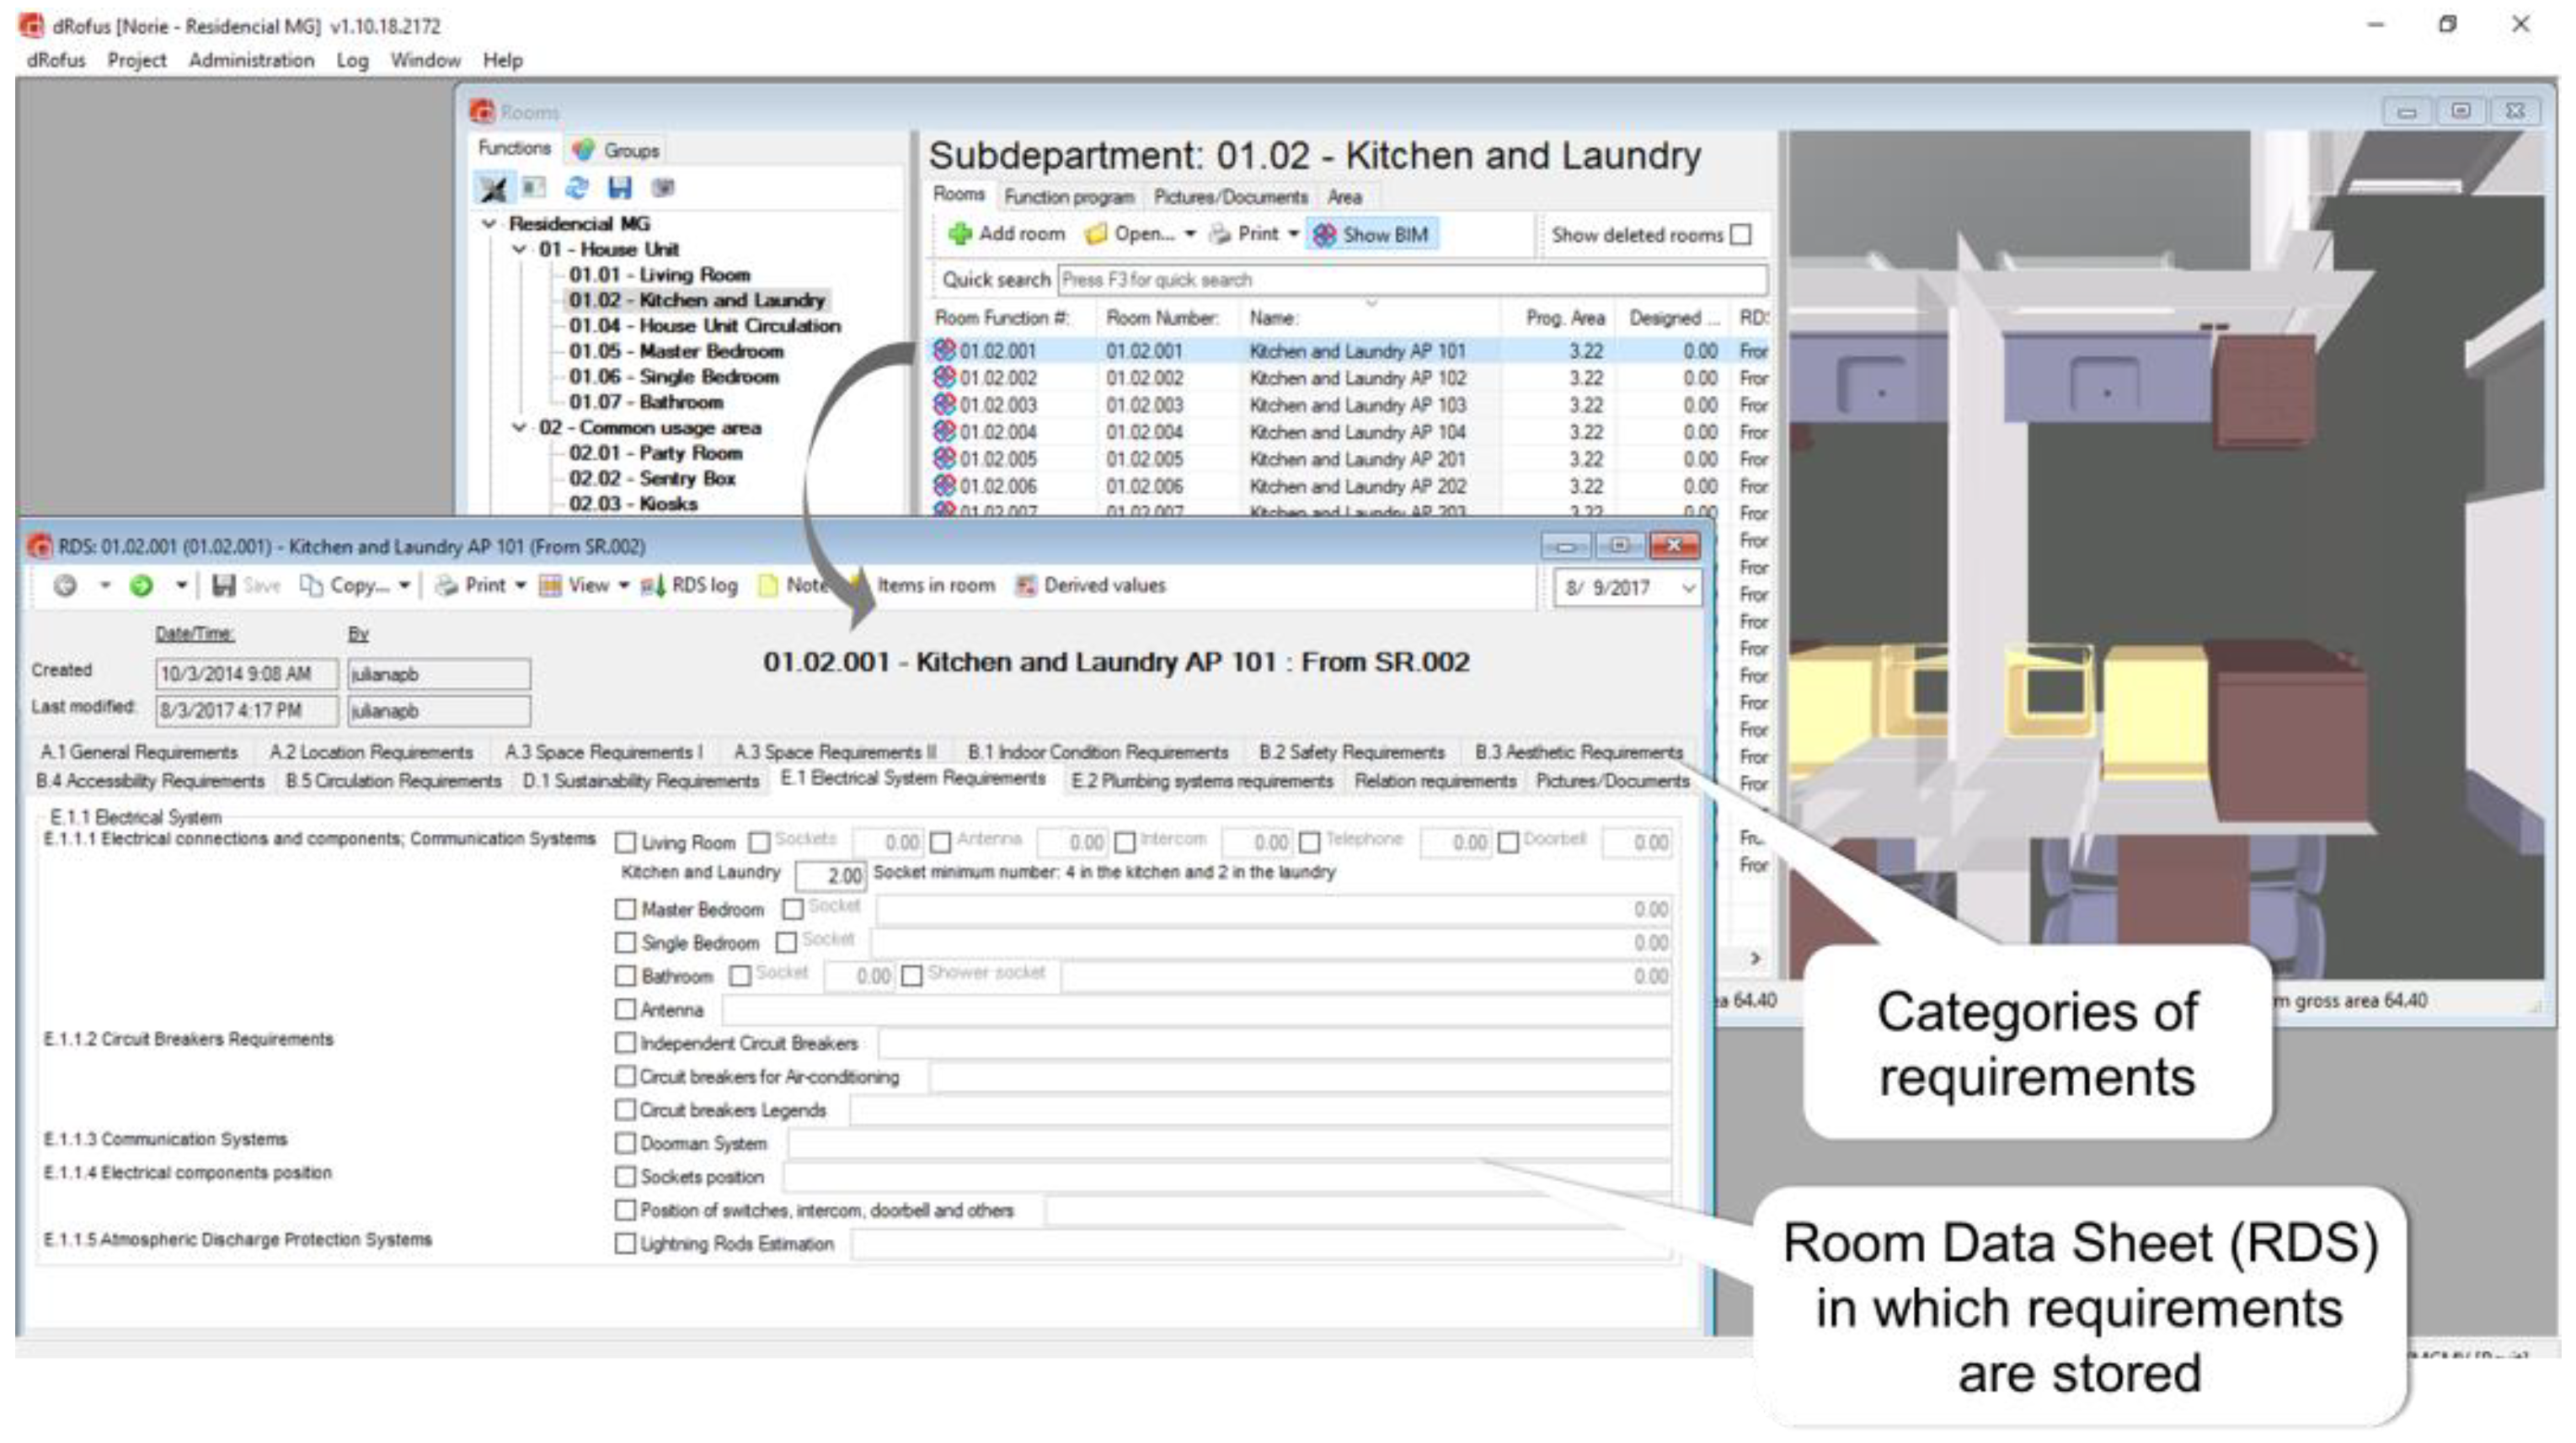This screenshot has height=1443, width=2576.
Task: Tick the Lightning Rods Estimation checkbox
Action: point(625,1243)
